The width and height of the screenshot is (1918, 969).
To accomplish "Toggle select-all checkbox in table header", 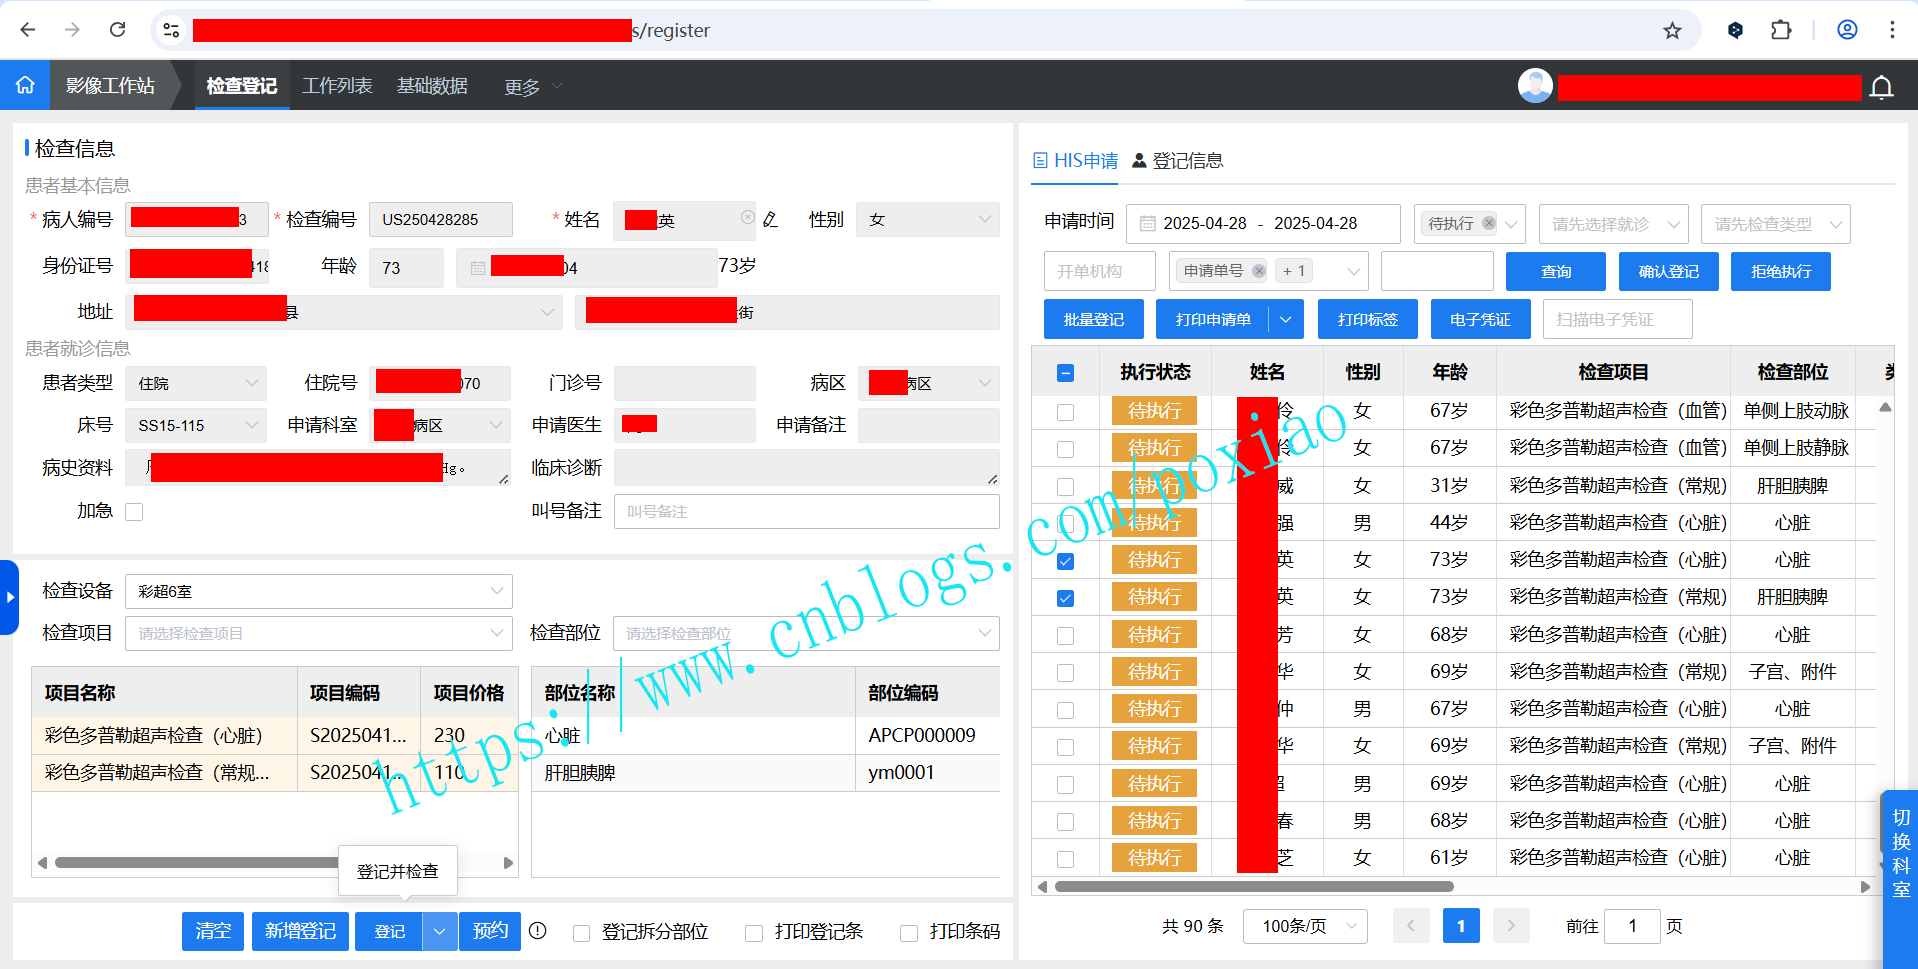I will click(x=1066, y=373).
